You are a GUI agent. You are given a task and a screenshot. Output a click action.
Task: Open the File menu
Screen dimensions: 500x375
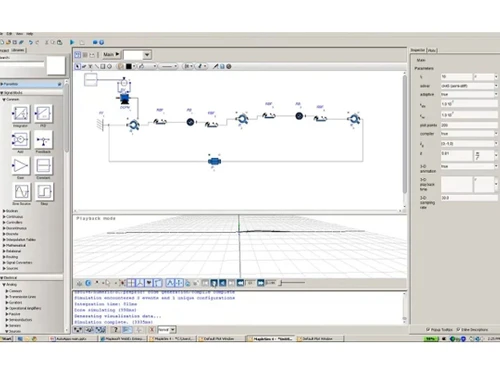pyautogui.click(x=1, y=34)
